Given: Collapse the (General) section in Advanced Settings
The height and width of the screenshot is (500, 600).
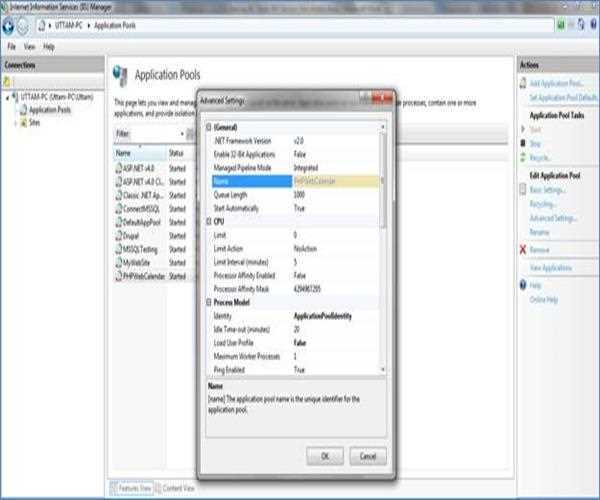Looking at the screenshot, I should [208, 129].
